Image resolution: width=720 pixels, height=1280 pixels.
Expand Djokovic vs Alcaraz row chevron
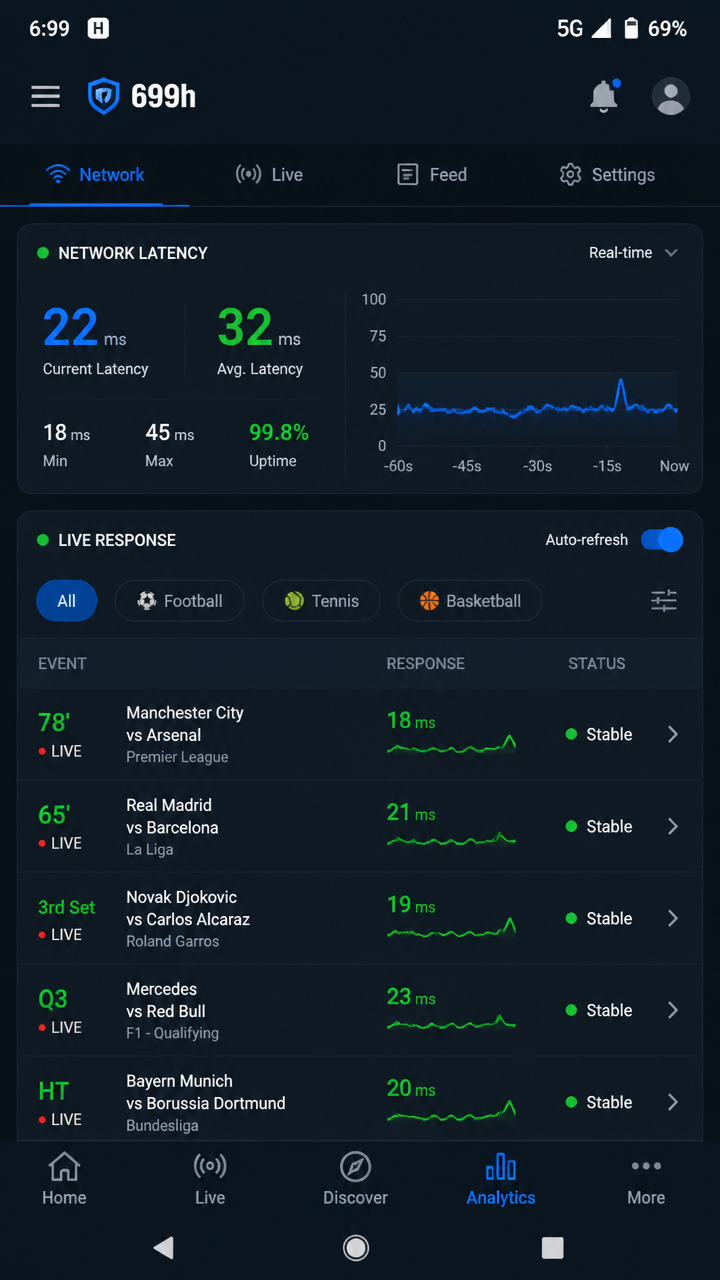673,918
